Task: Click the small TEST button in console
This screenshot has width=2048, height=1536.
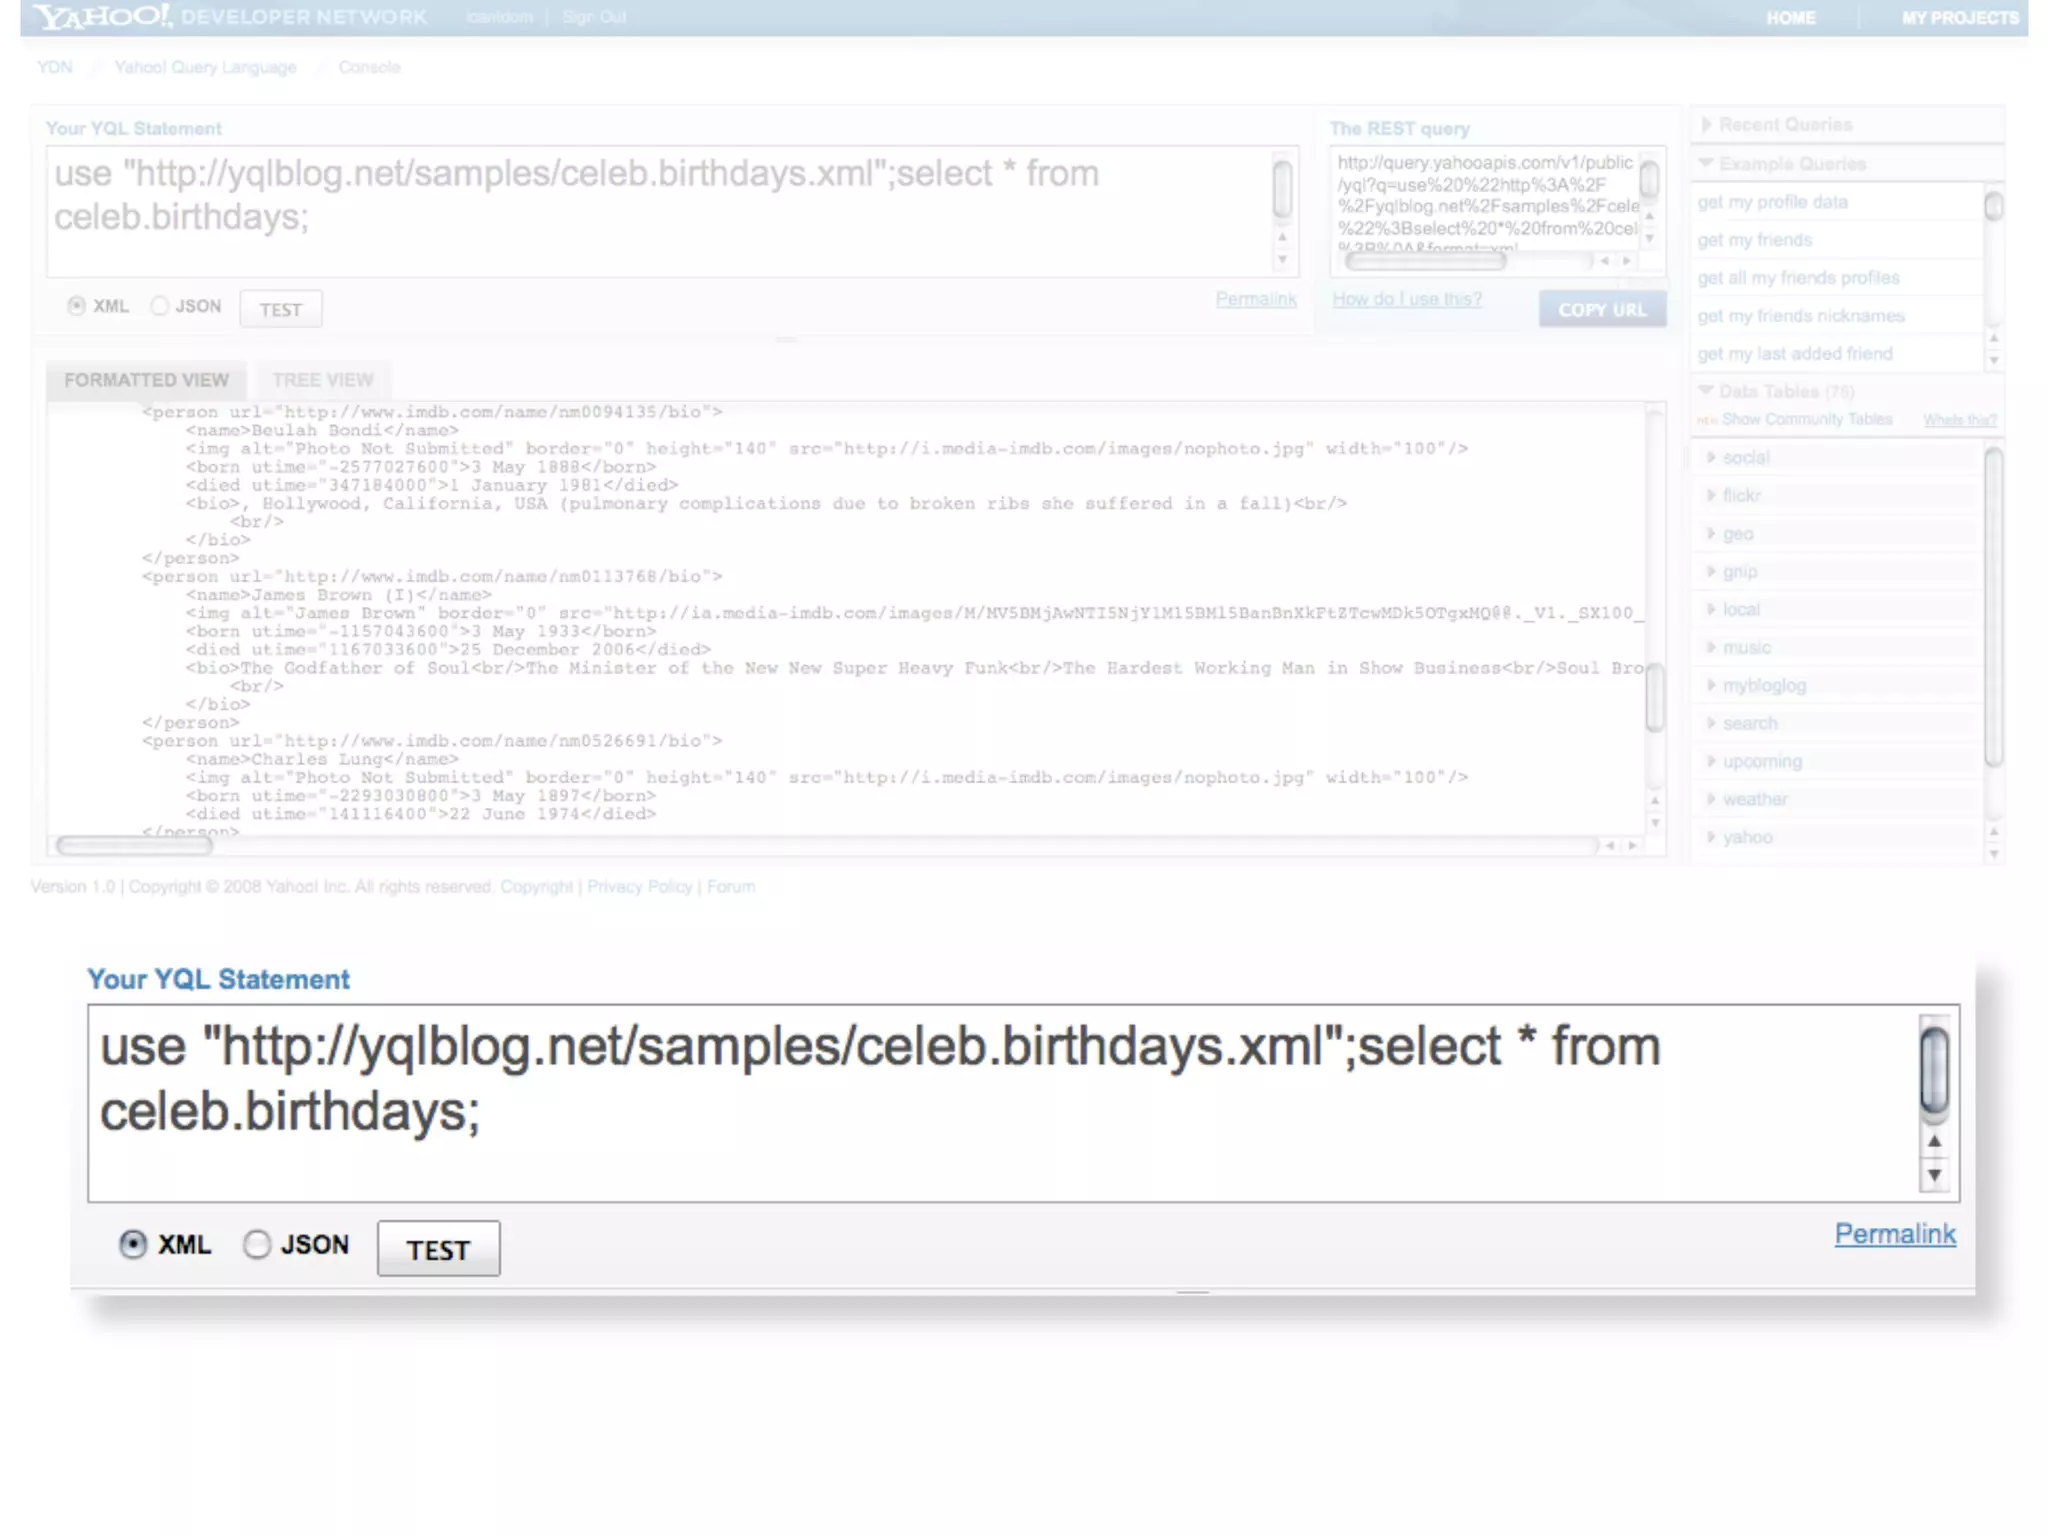Action: click(281, 309)
